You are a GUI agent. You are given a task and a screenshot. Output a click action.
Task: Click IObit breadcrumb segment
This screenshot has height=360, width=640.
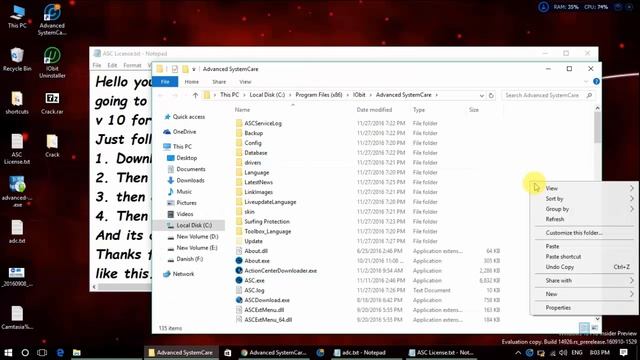click(359, 95)
